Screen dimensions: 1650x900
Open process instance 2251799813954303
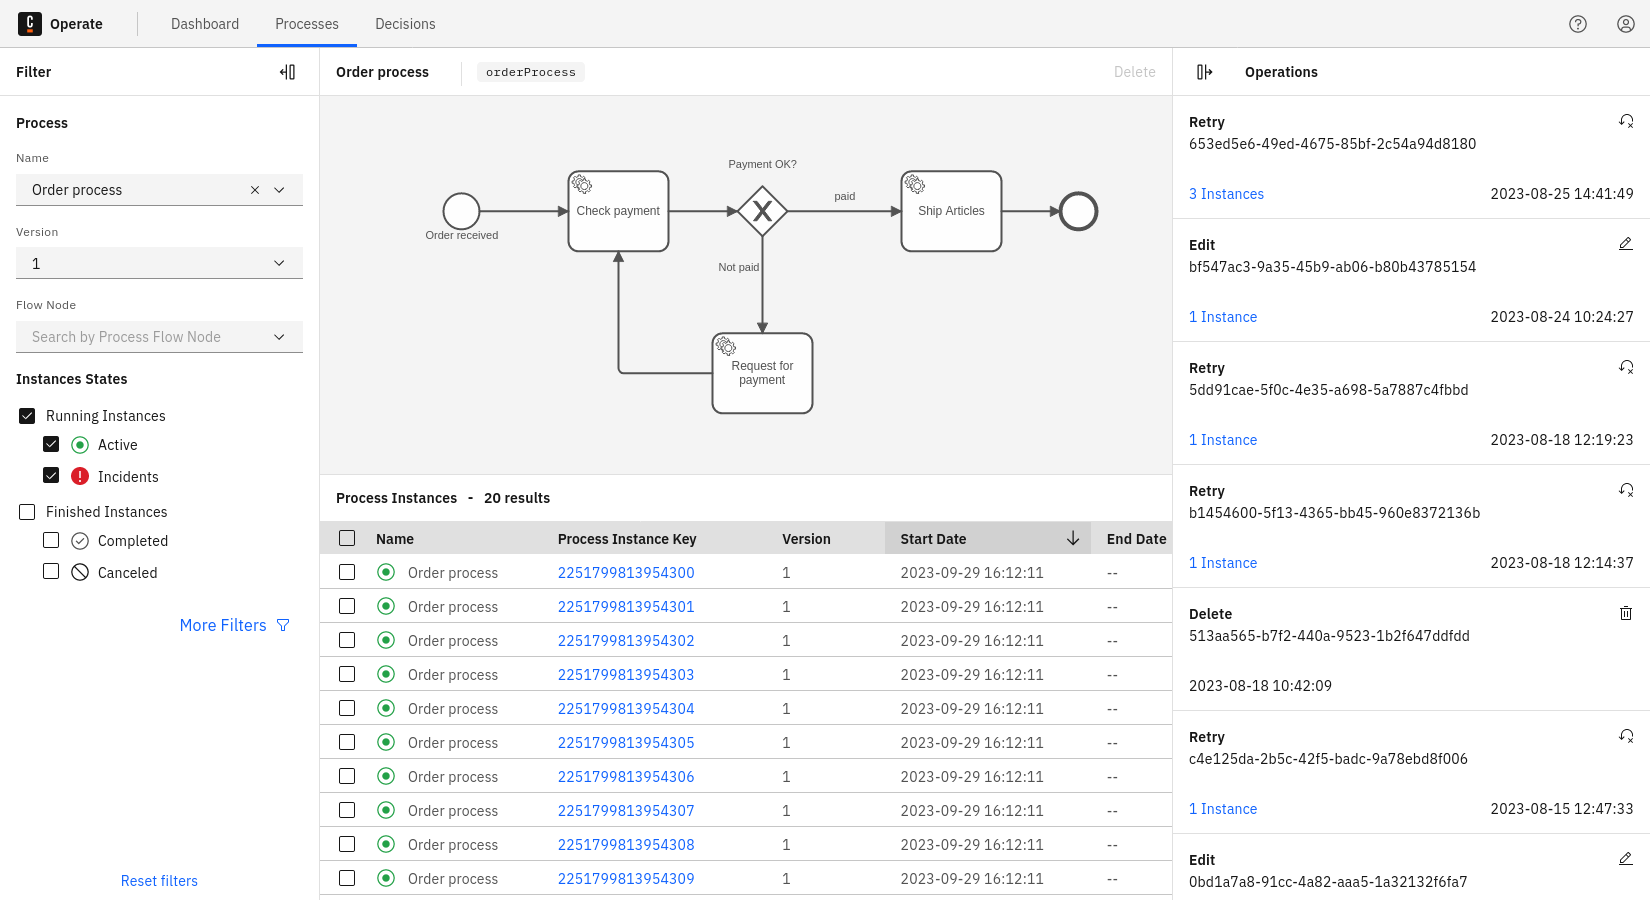tap(626, 675)
